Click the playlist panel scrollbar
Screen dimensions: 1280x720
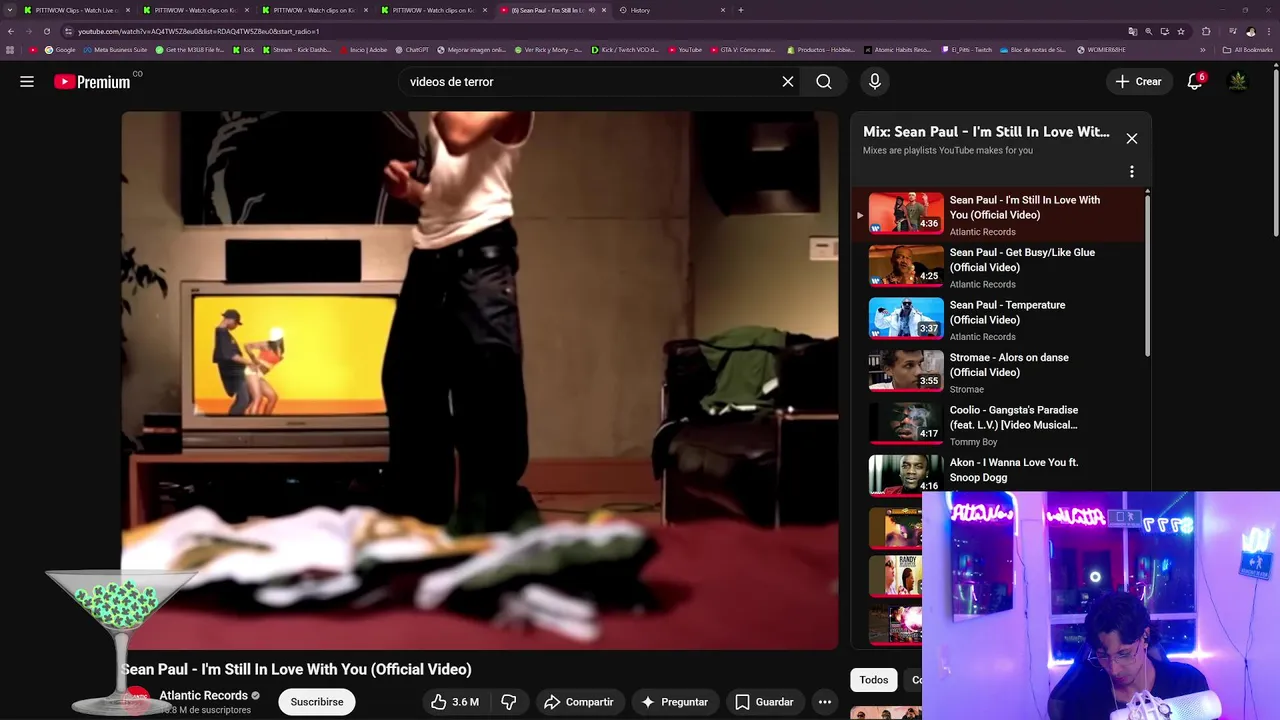pyautogui.click(x=1148, y=273)
